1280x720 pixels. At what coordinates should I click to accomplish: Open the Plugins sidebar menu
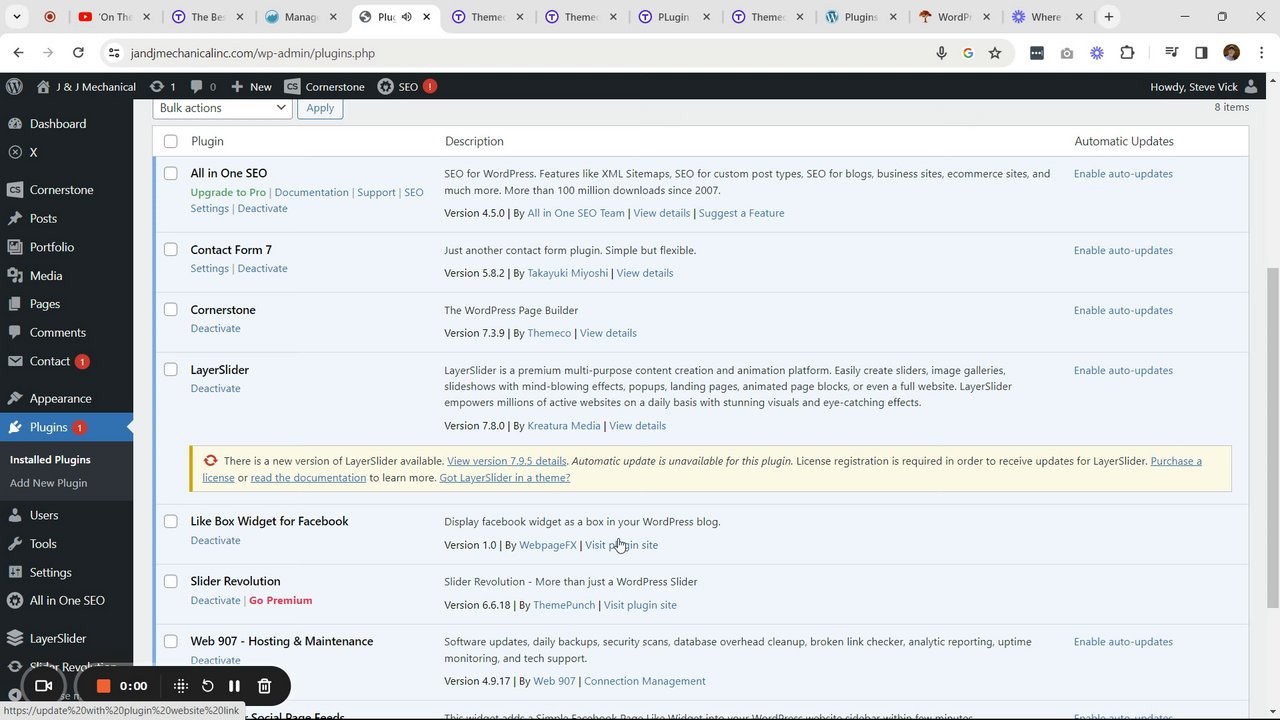pyautogui.click(x=66, y=427)
